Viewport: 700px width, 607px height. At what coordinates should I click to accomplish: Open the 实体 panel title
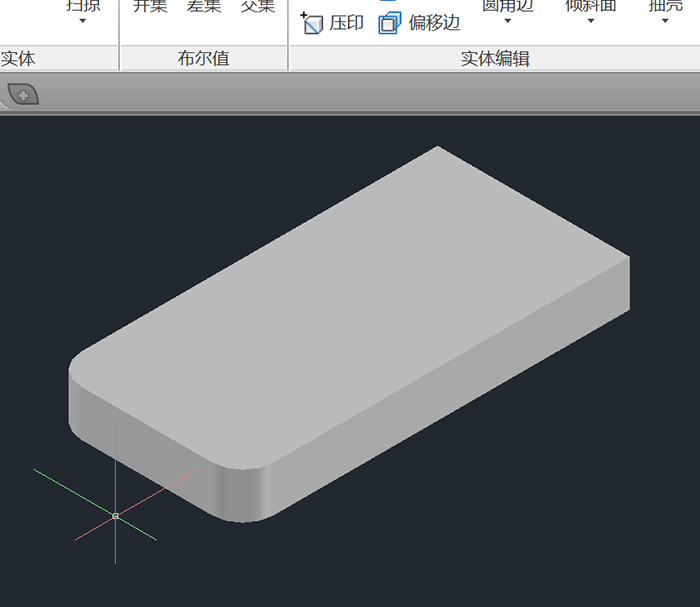(18, 58)
